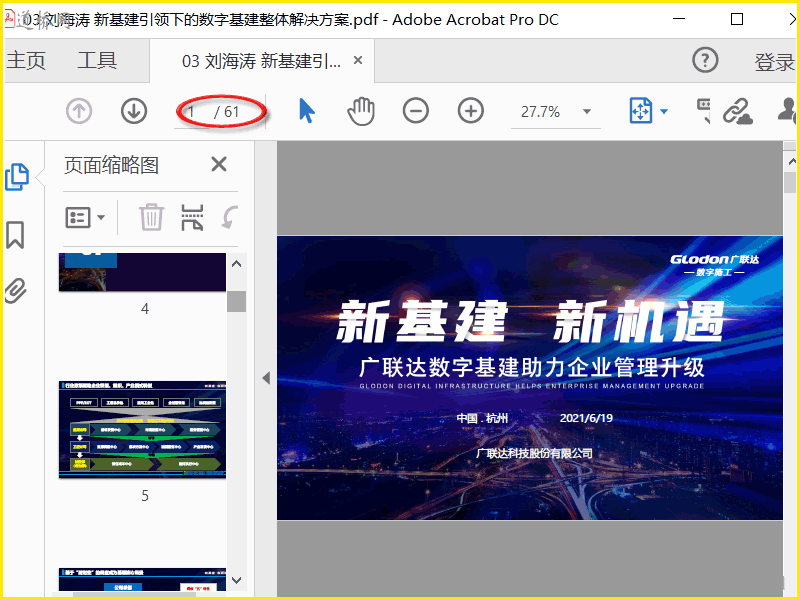The width and height of the screenshot is (800, 600).
Task: Click thumbnail scrollbar up arrow
Action: click(x=236, y=264)
